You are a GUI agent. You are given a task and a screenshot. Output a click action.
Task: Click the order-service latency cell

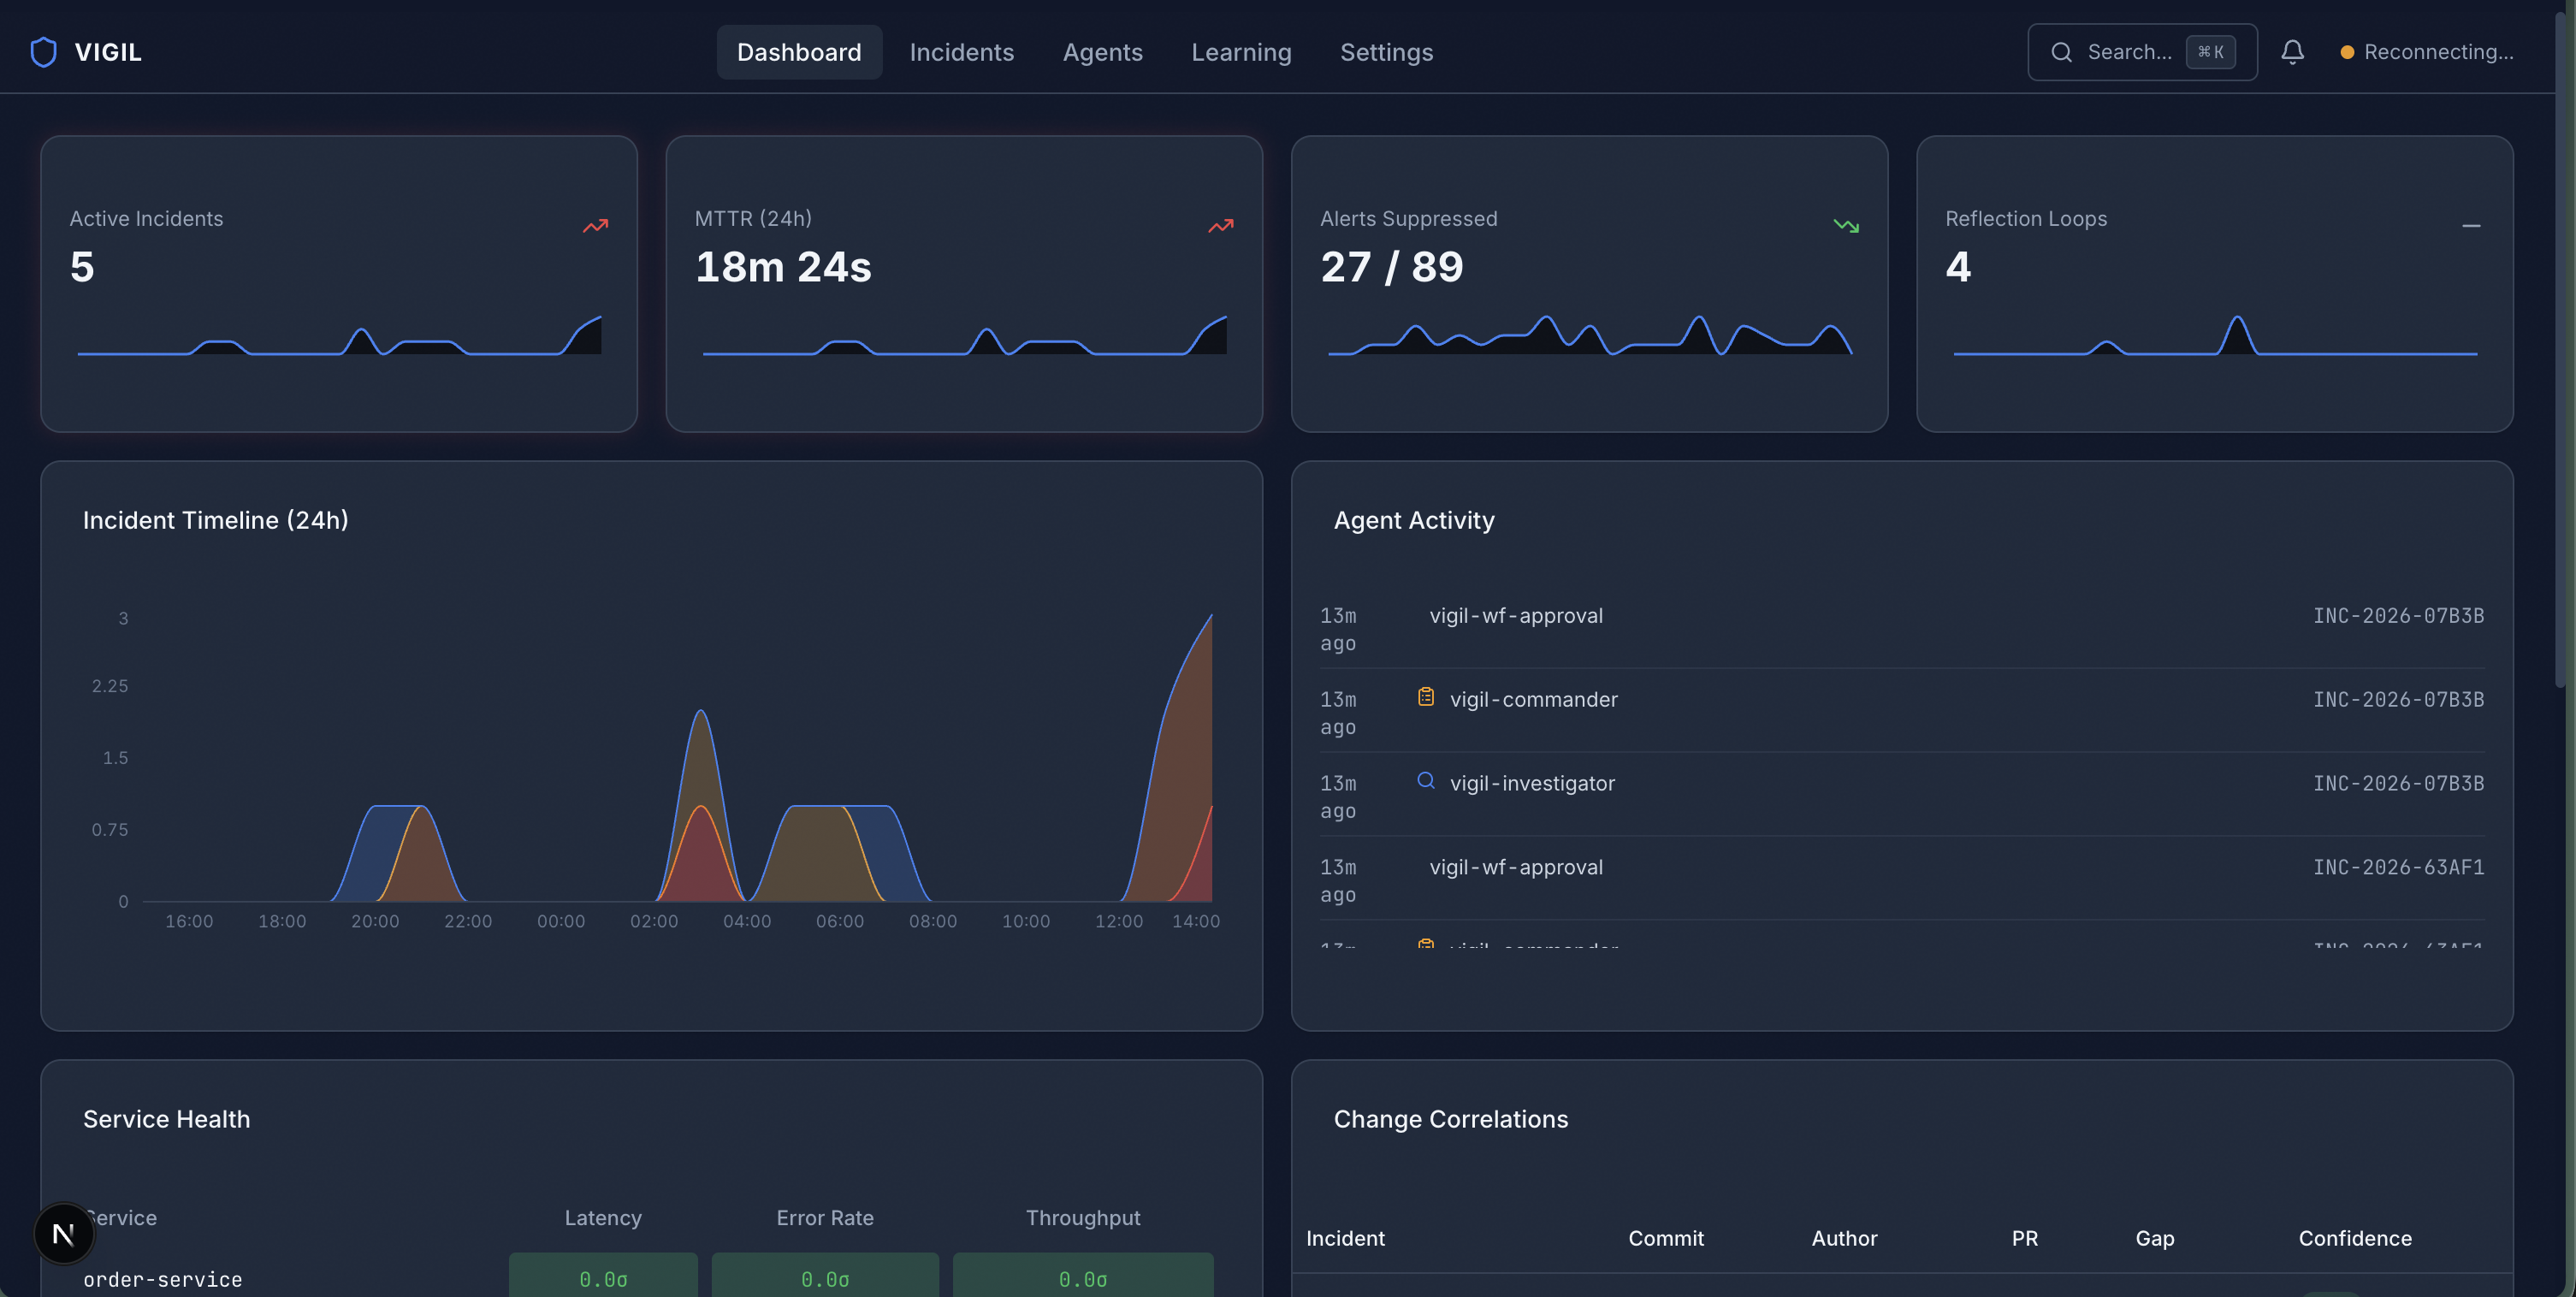pos(603,1278)
